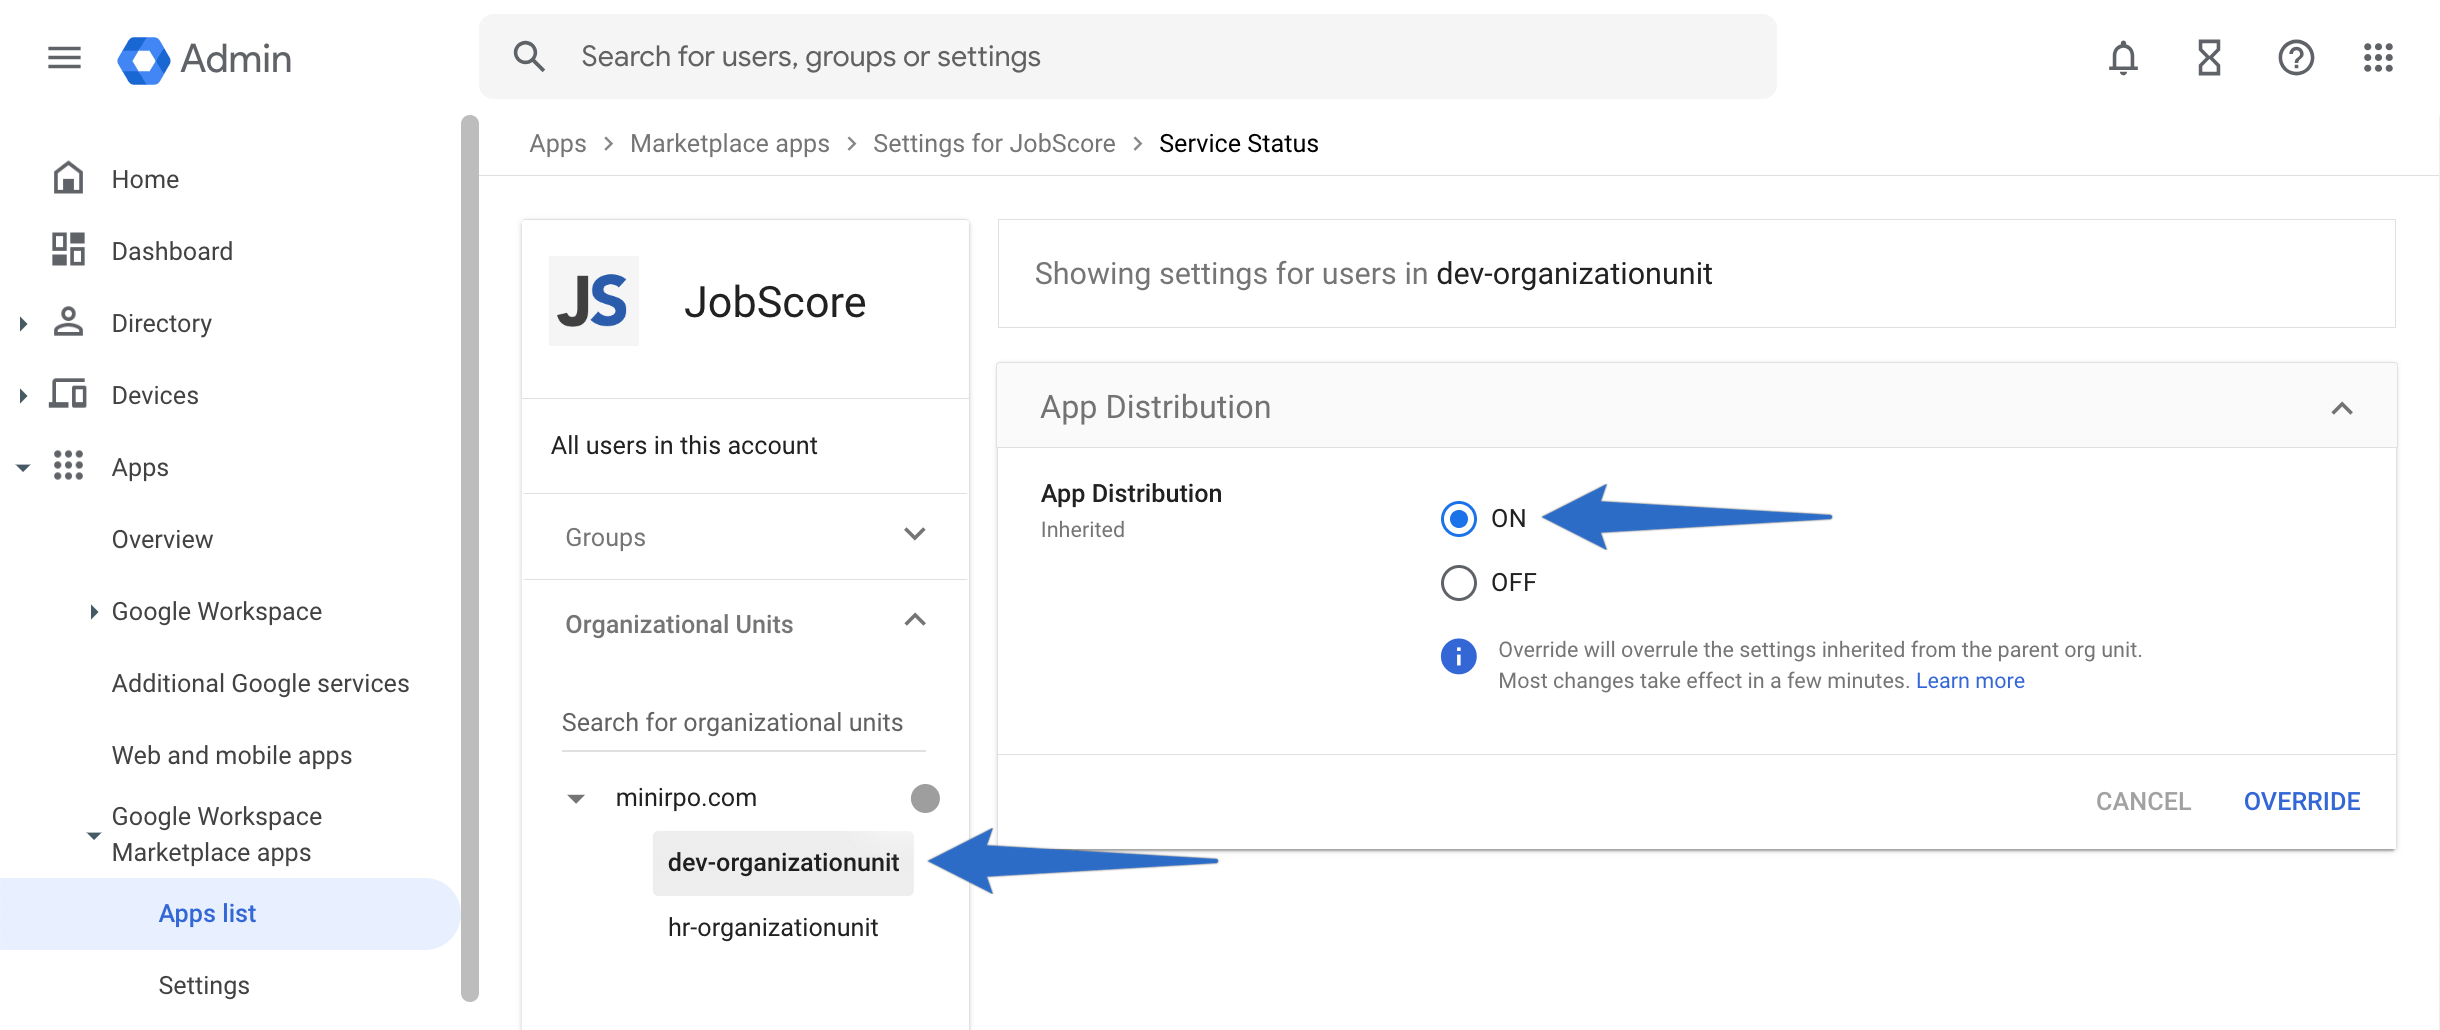Click the Service Status breadcrumb text
Viewport: 2440px width, 1030px height.
pos(1238,143)
